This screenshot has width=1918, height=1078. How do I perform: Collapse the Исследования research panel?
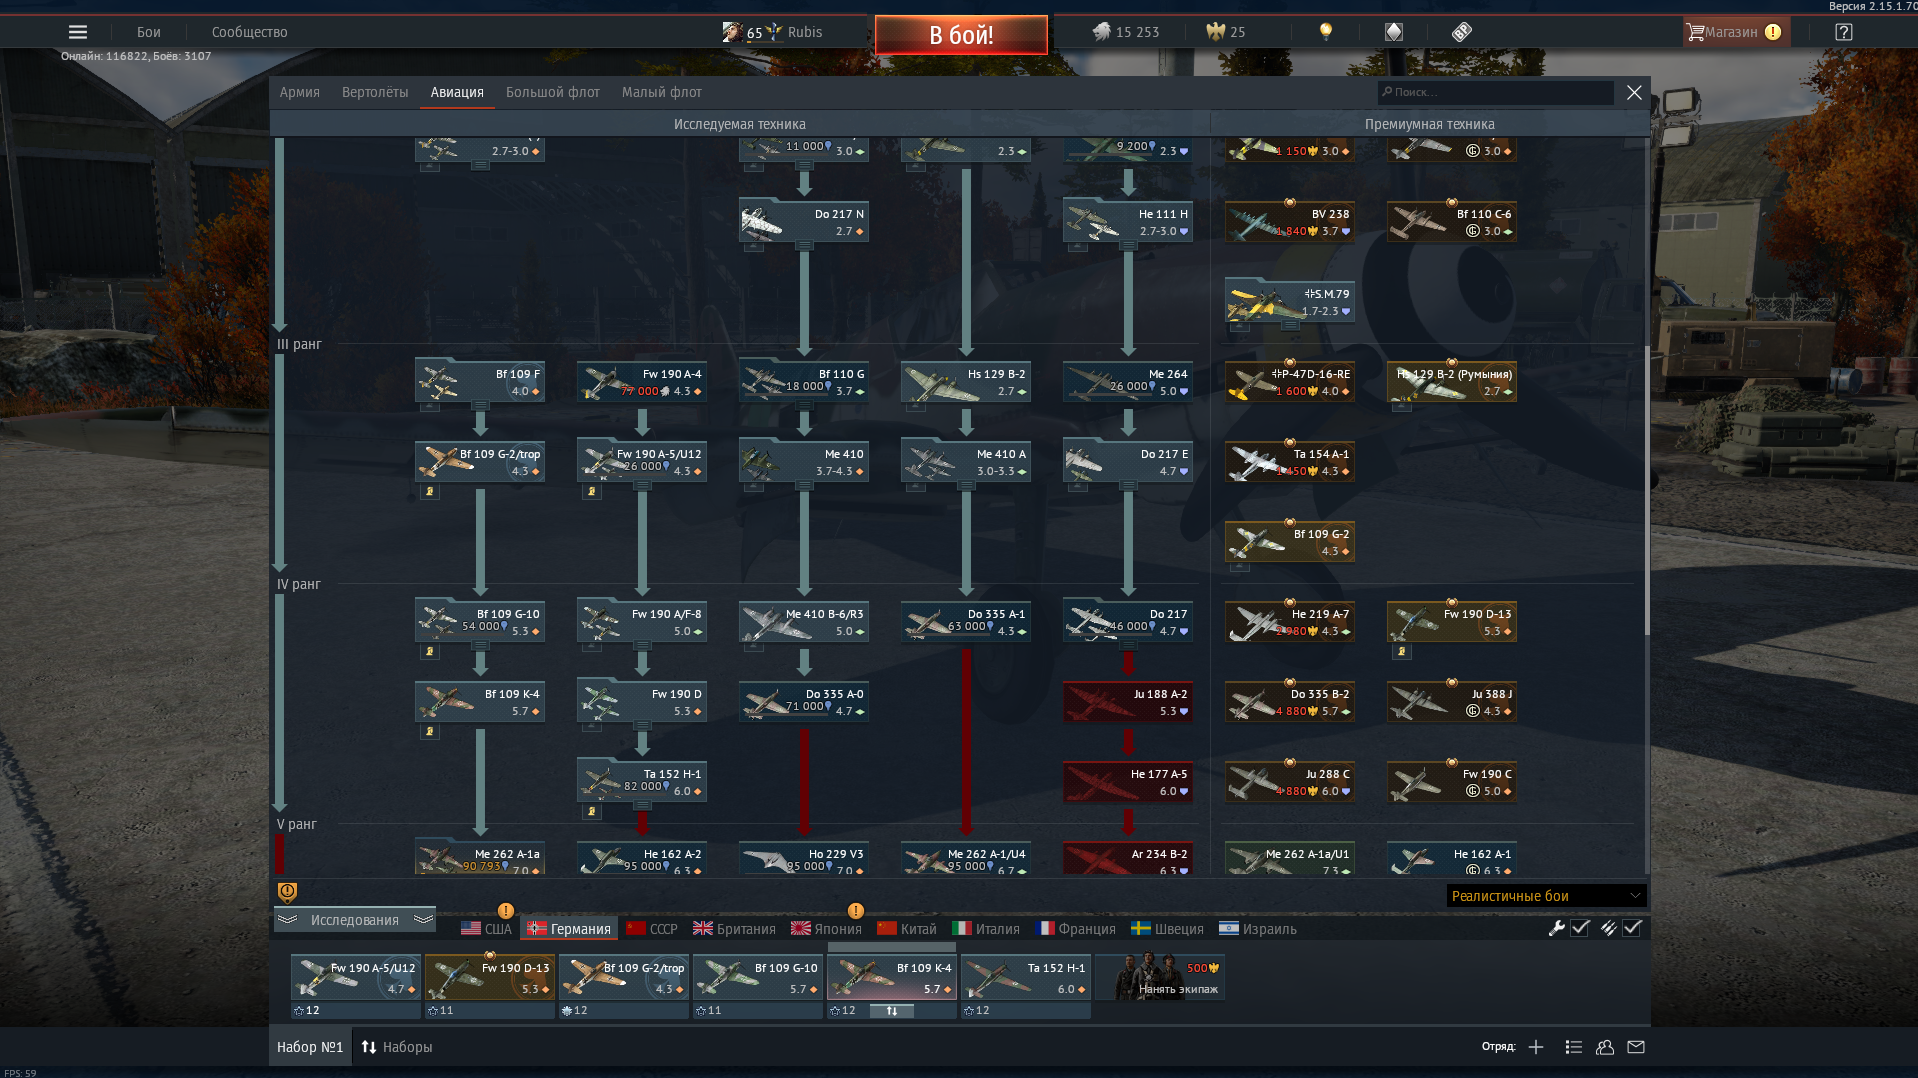click(x=355, y=920)
